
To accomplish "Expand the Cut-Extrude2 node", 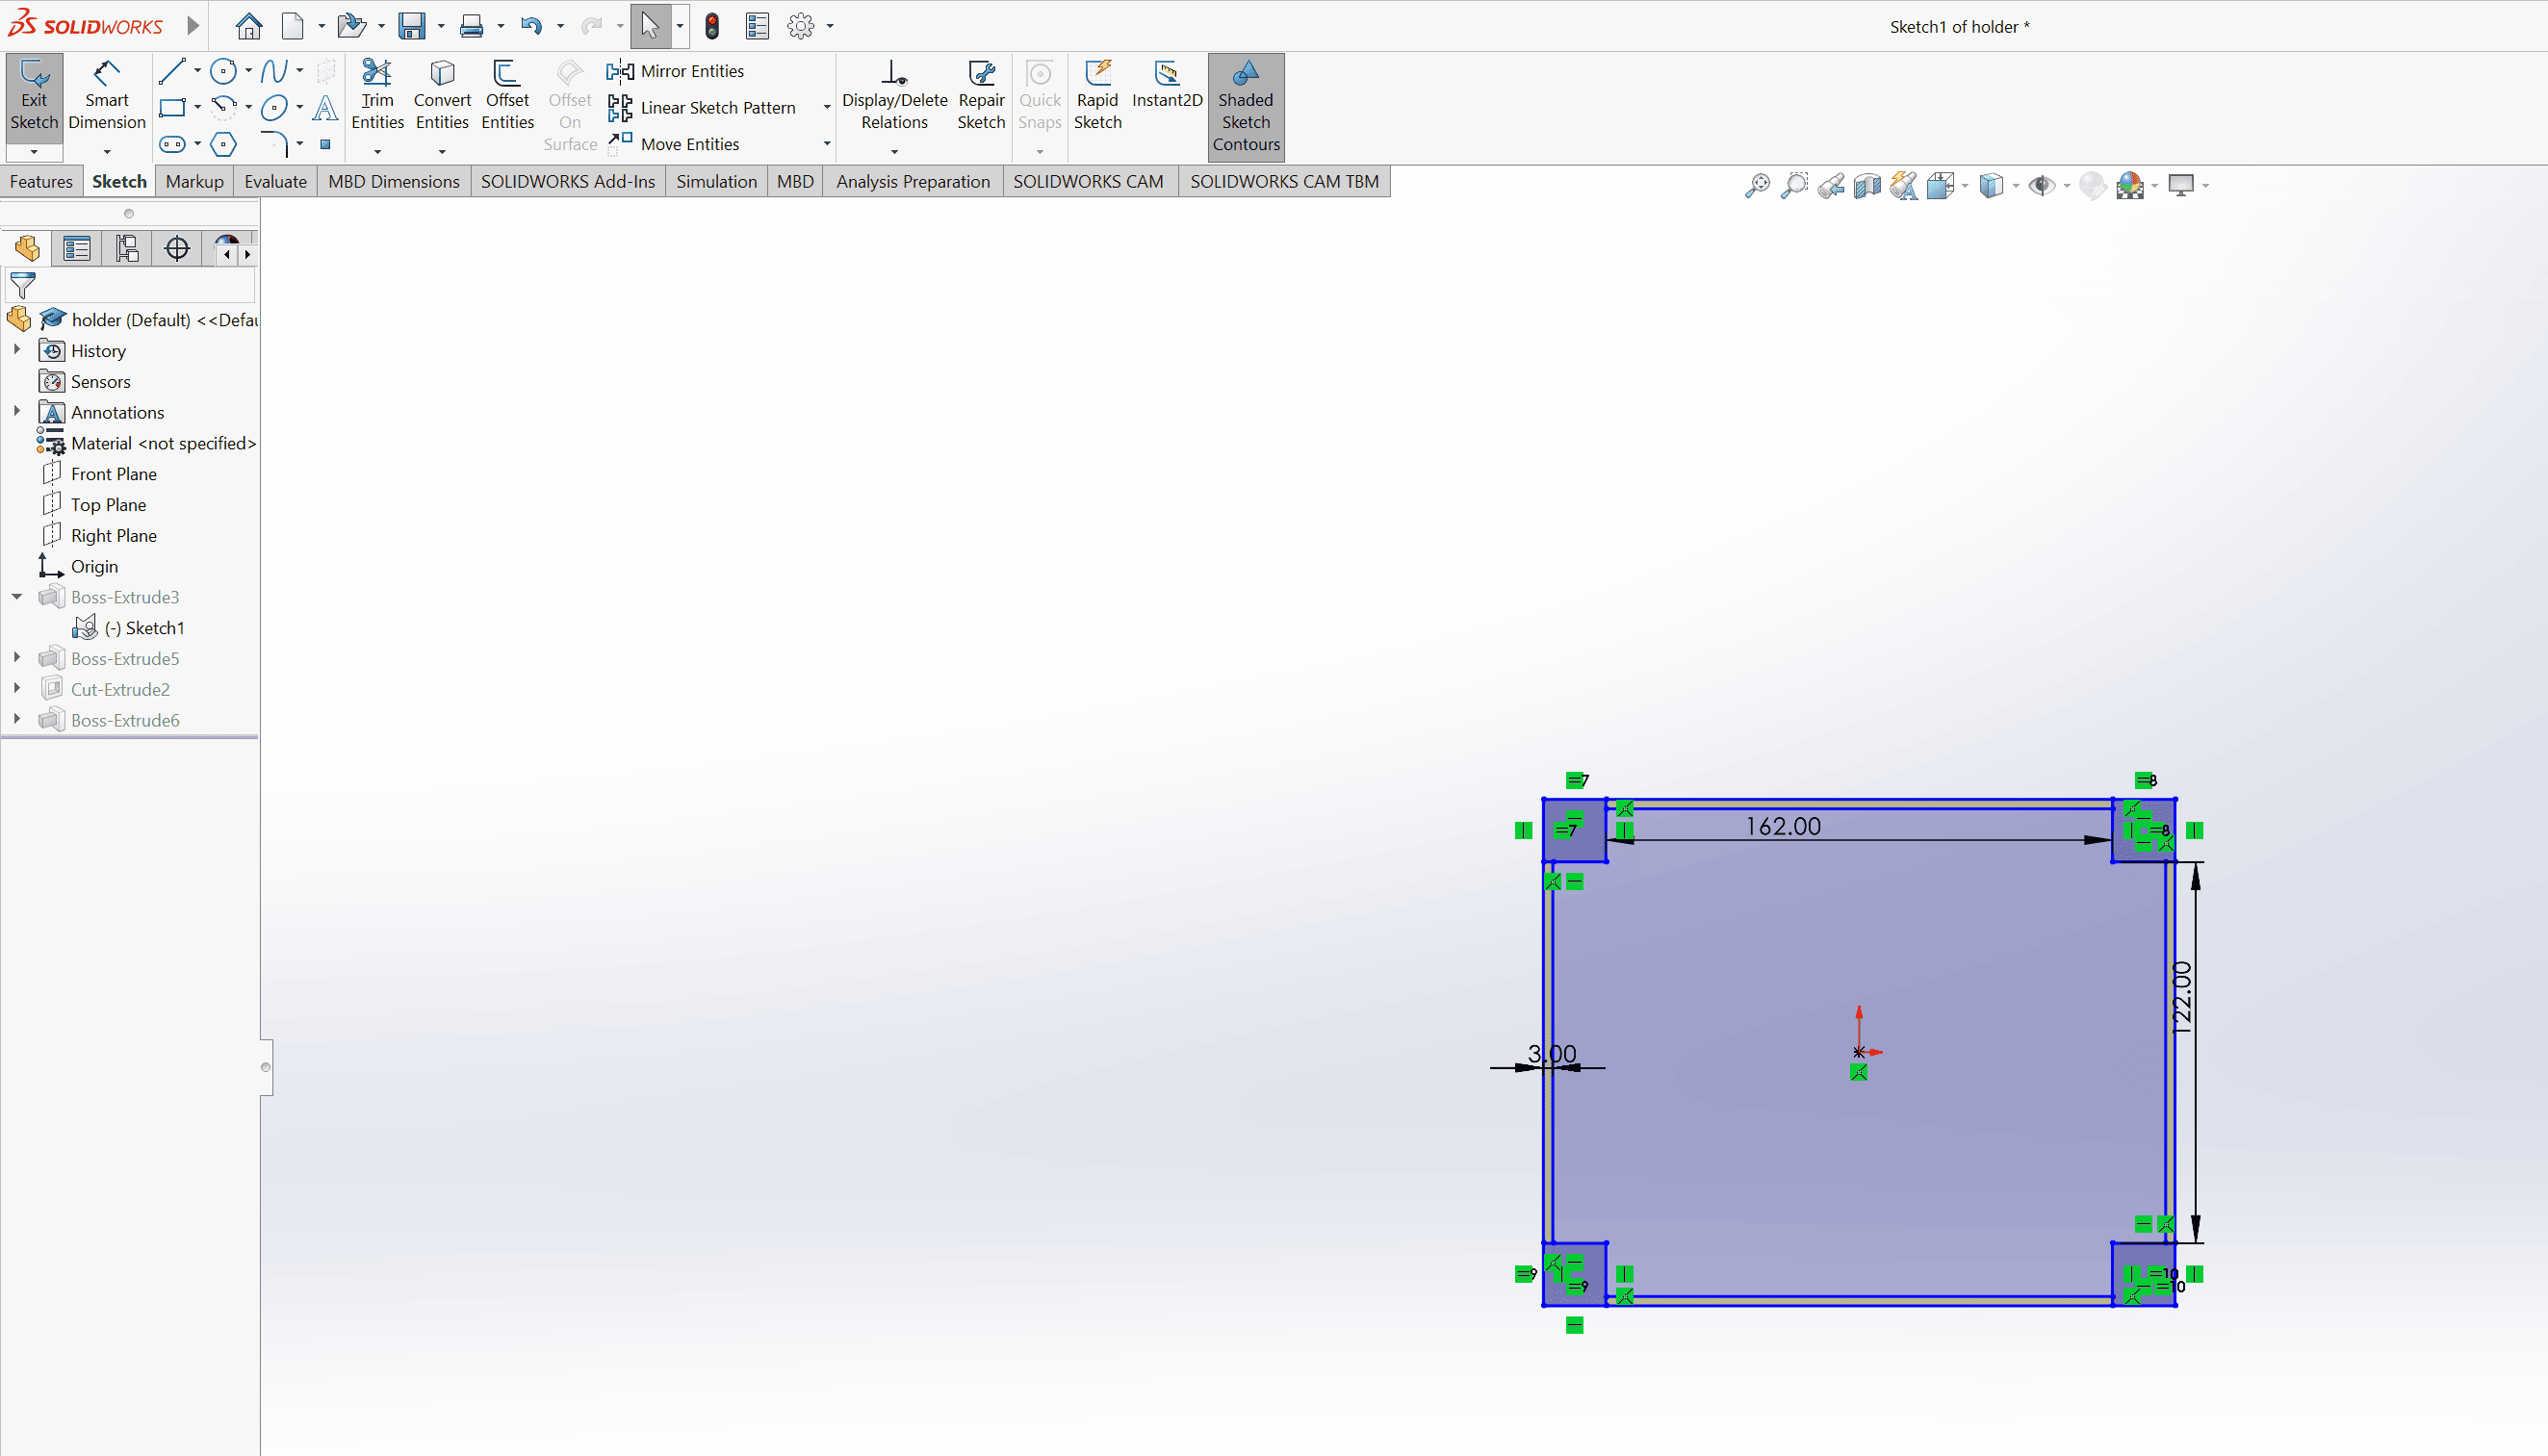I will 17,688.
